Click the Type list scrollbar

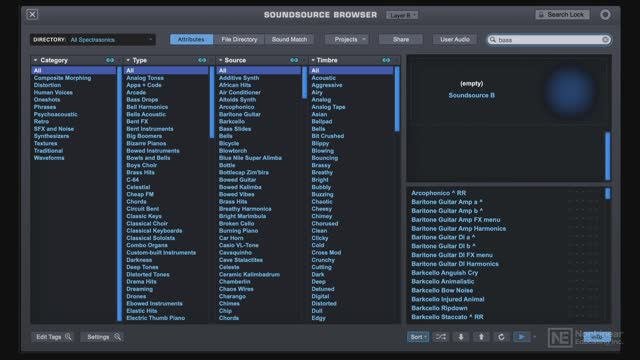pos(212,102)
